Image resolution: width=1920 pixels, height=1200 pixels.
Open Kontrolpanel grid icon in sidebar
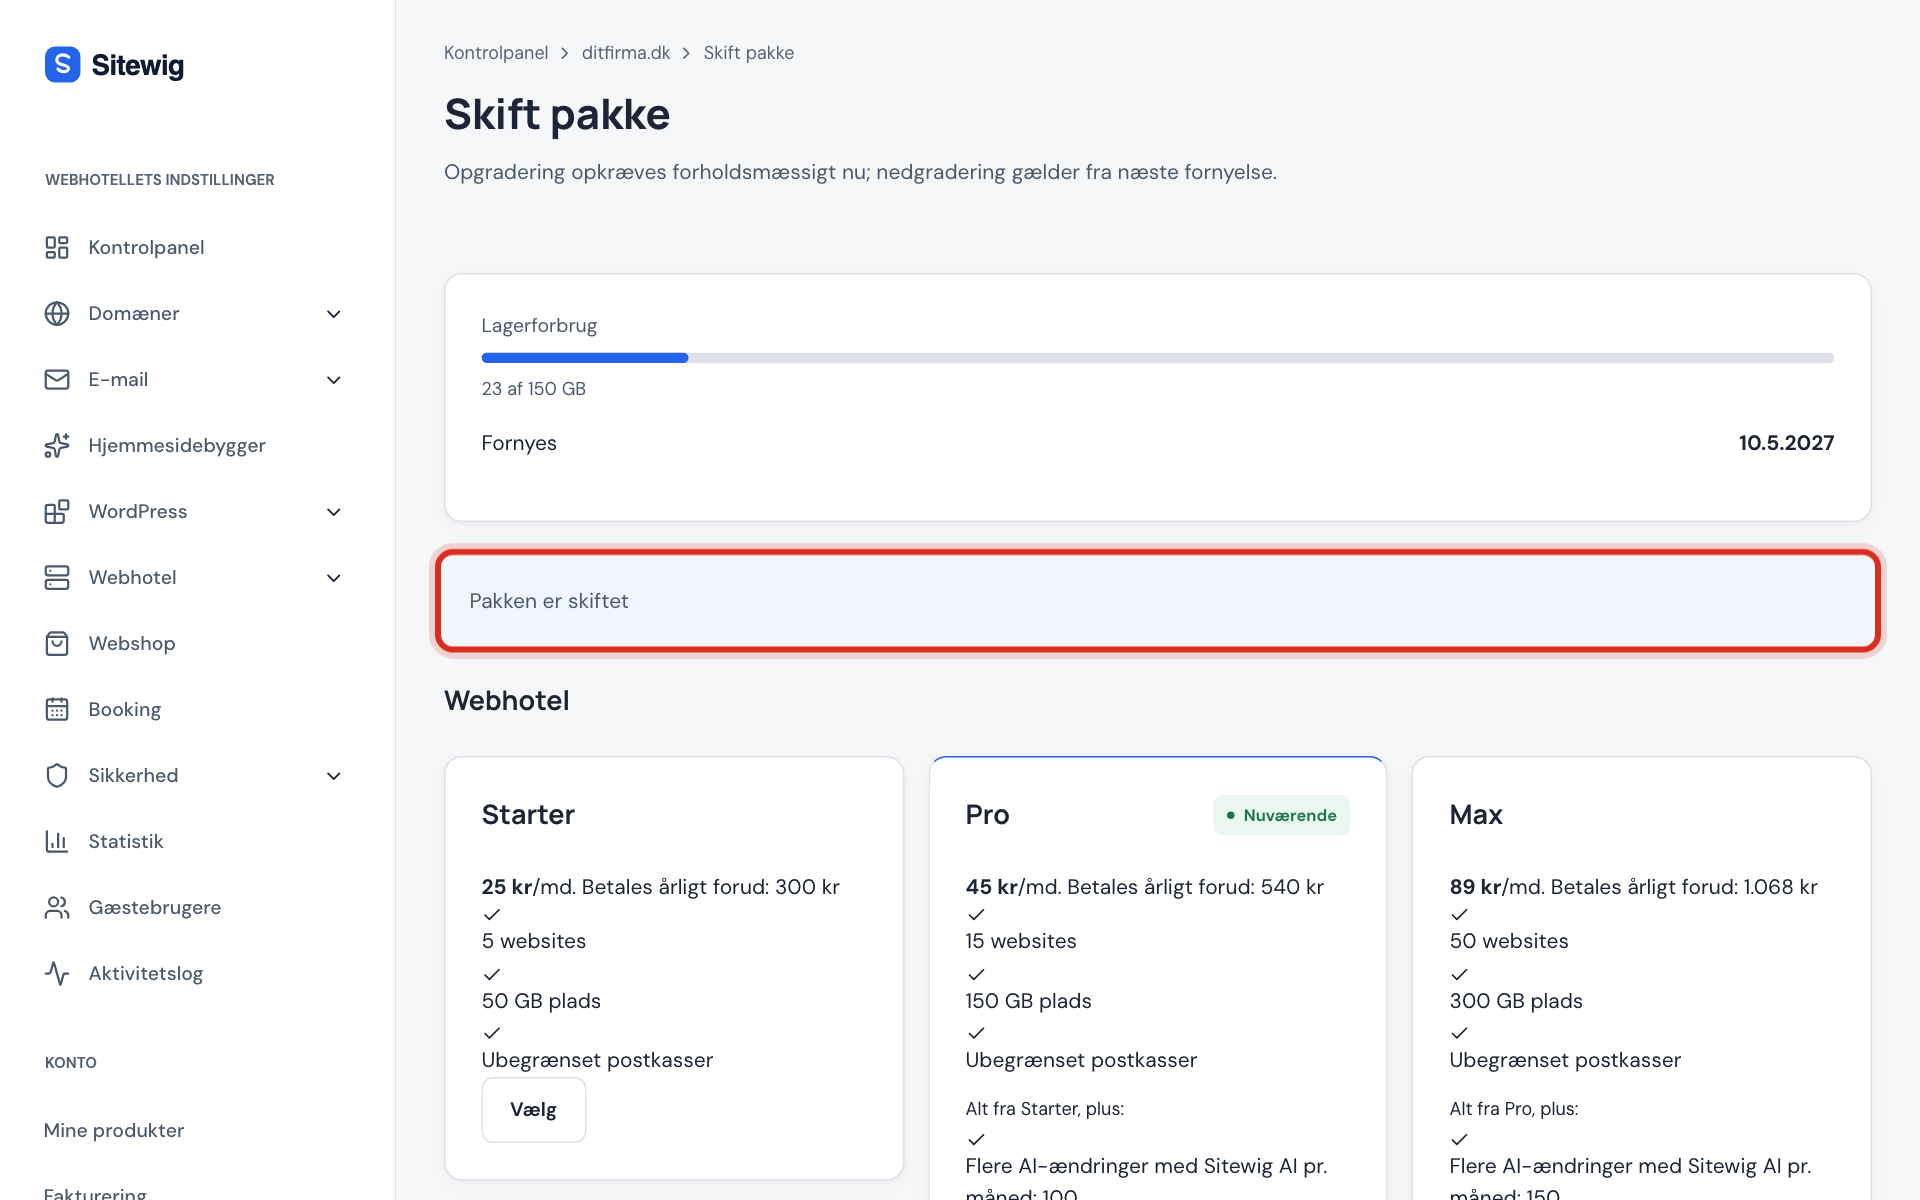[x=57, y=247]
